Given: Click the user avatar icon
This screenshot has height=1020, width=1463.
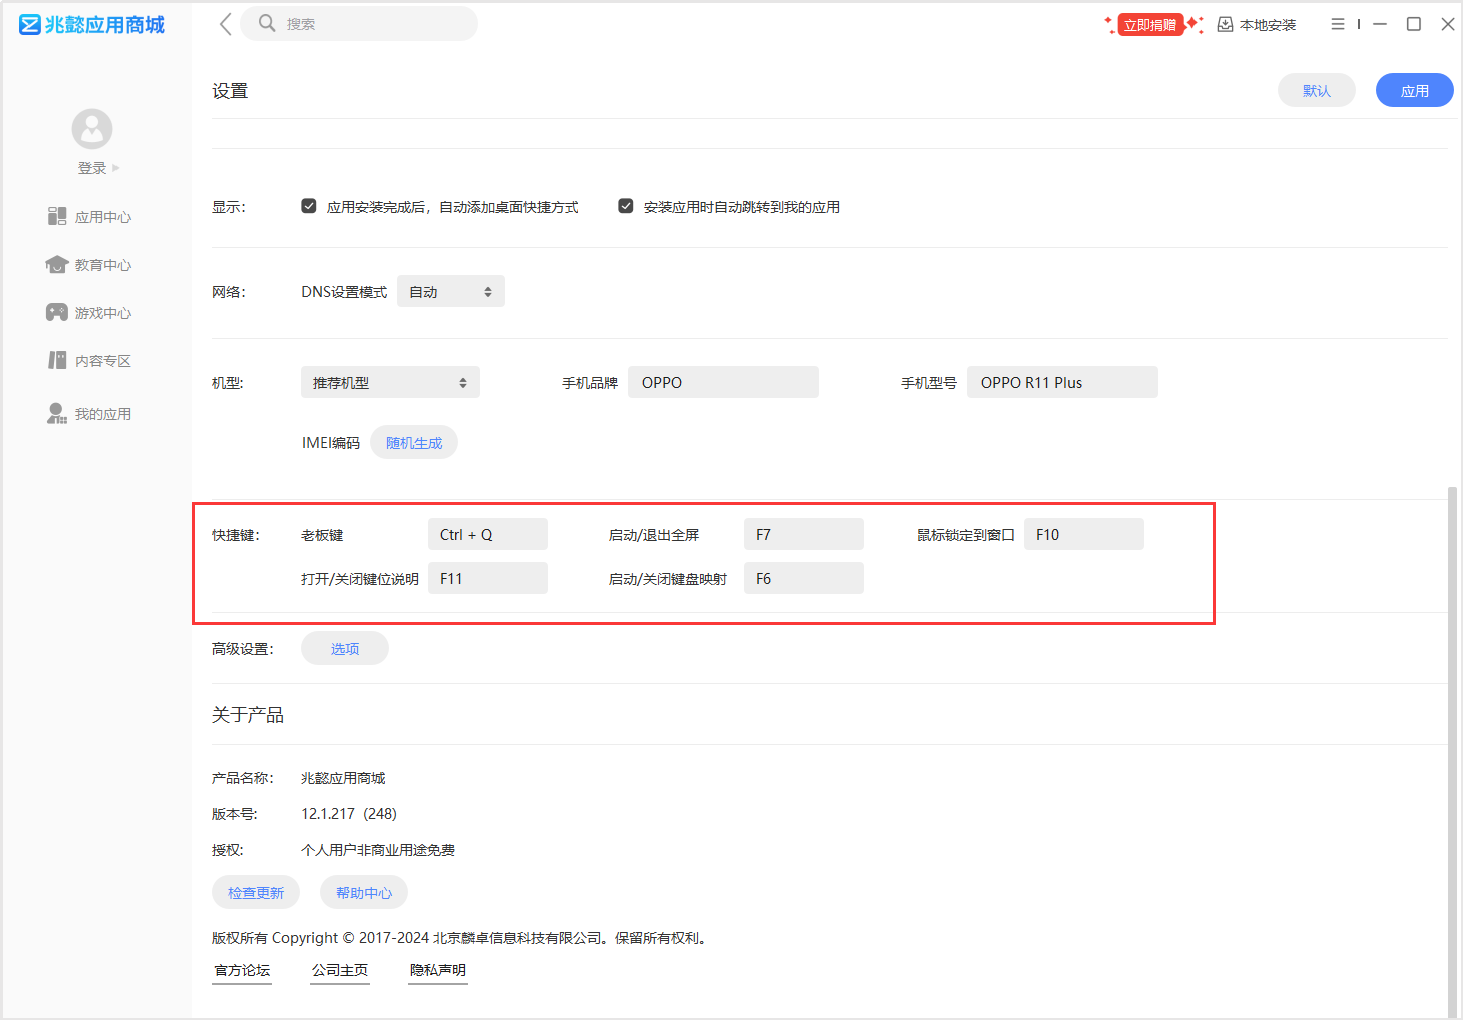Looking at the screenshot, I should (x=92, y=129).
